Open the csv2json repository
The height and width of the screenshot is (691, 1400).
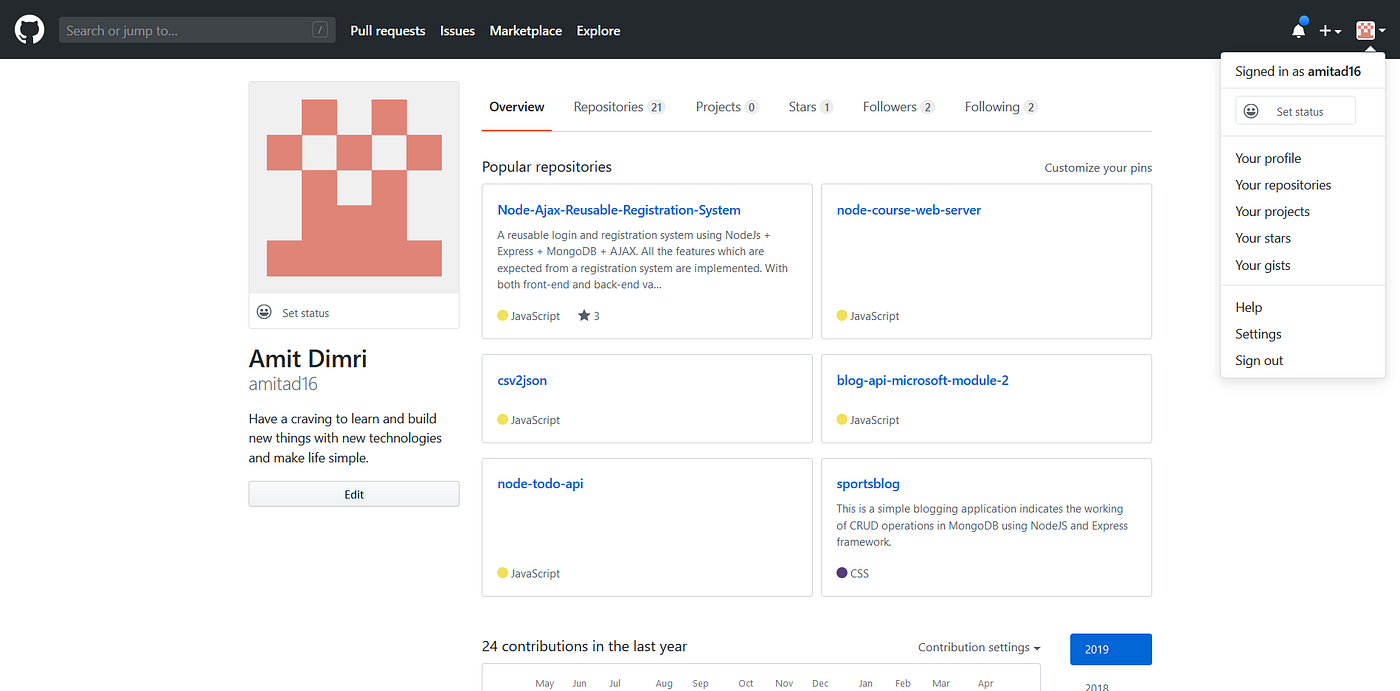click(x=521, y=380)
